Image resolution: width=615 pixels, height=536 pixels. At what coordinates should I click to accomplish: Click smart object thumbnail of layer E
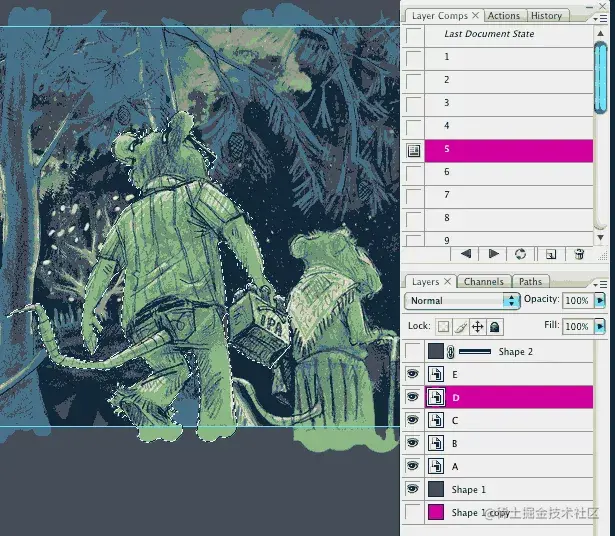click(436, 374)
